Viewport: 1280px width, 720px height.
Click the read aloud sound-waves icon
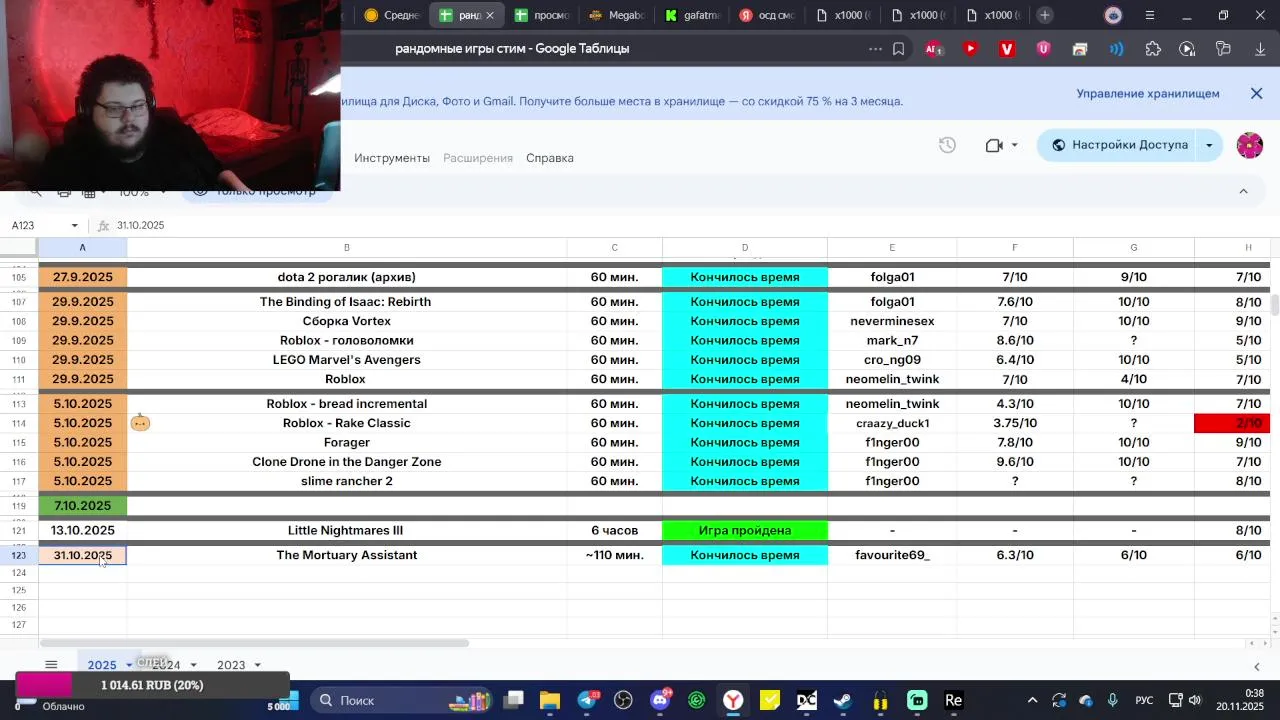[x=1116, y=49]
